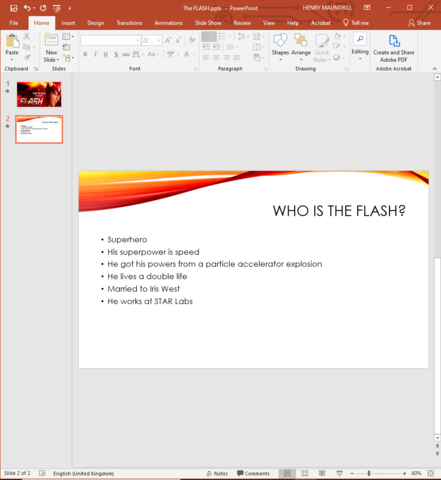Go to the Transitions tab
This screenshot has width=441, height=480.
click(x=129, y=23)
